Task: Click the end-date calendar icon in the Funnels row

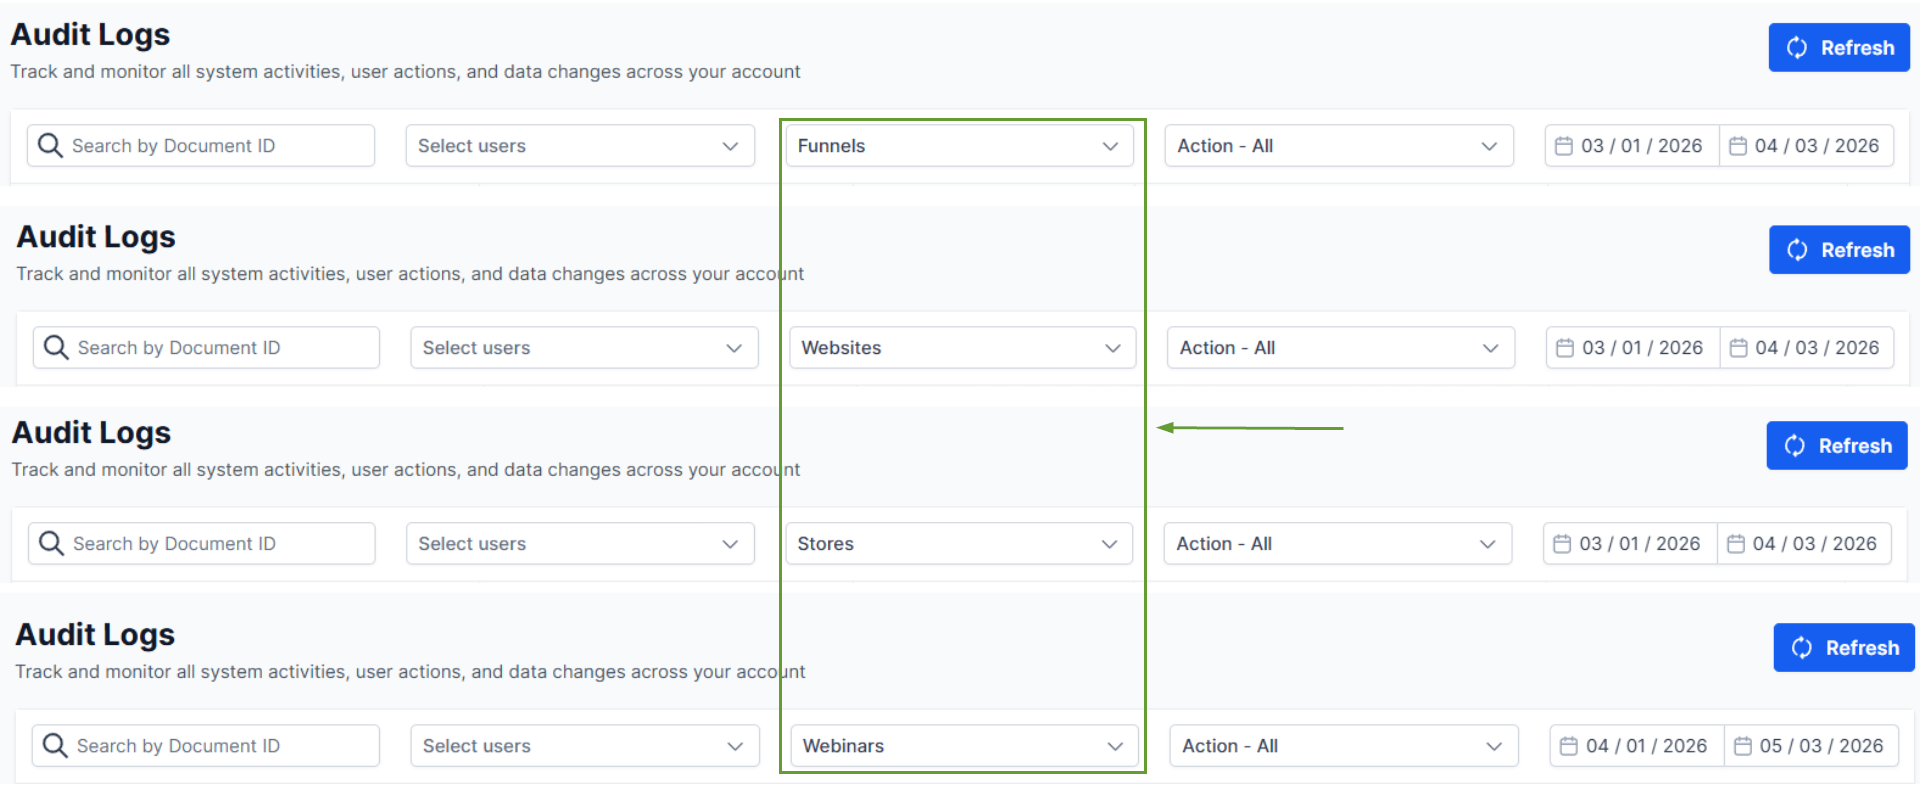Action: click(x=1738, y=146)
